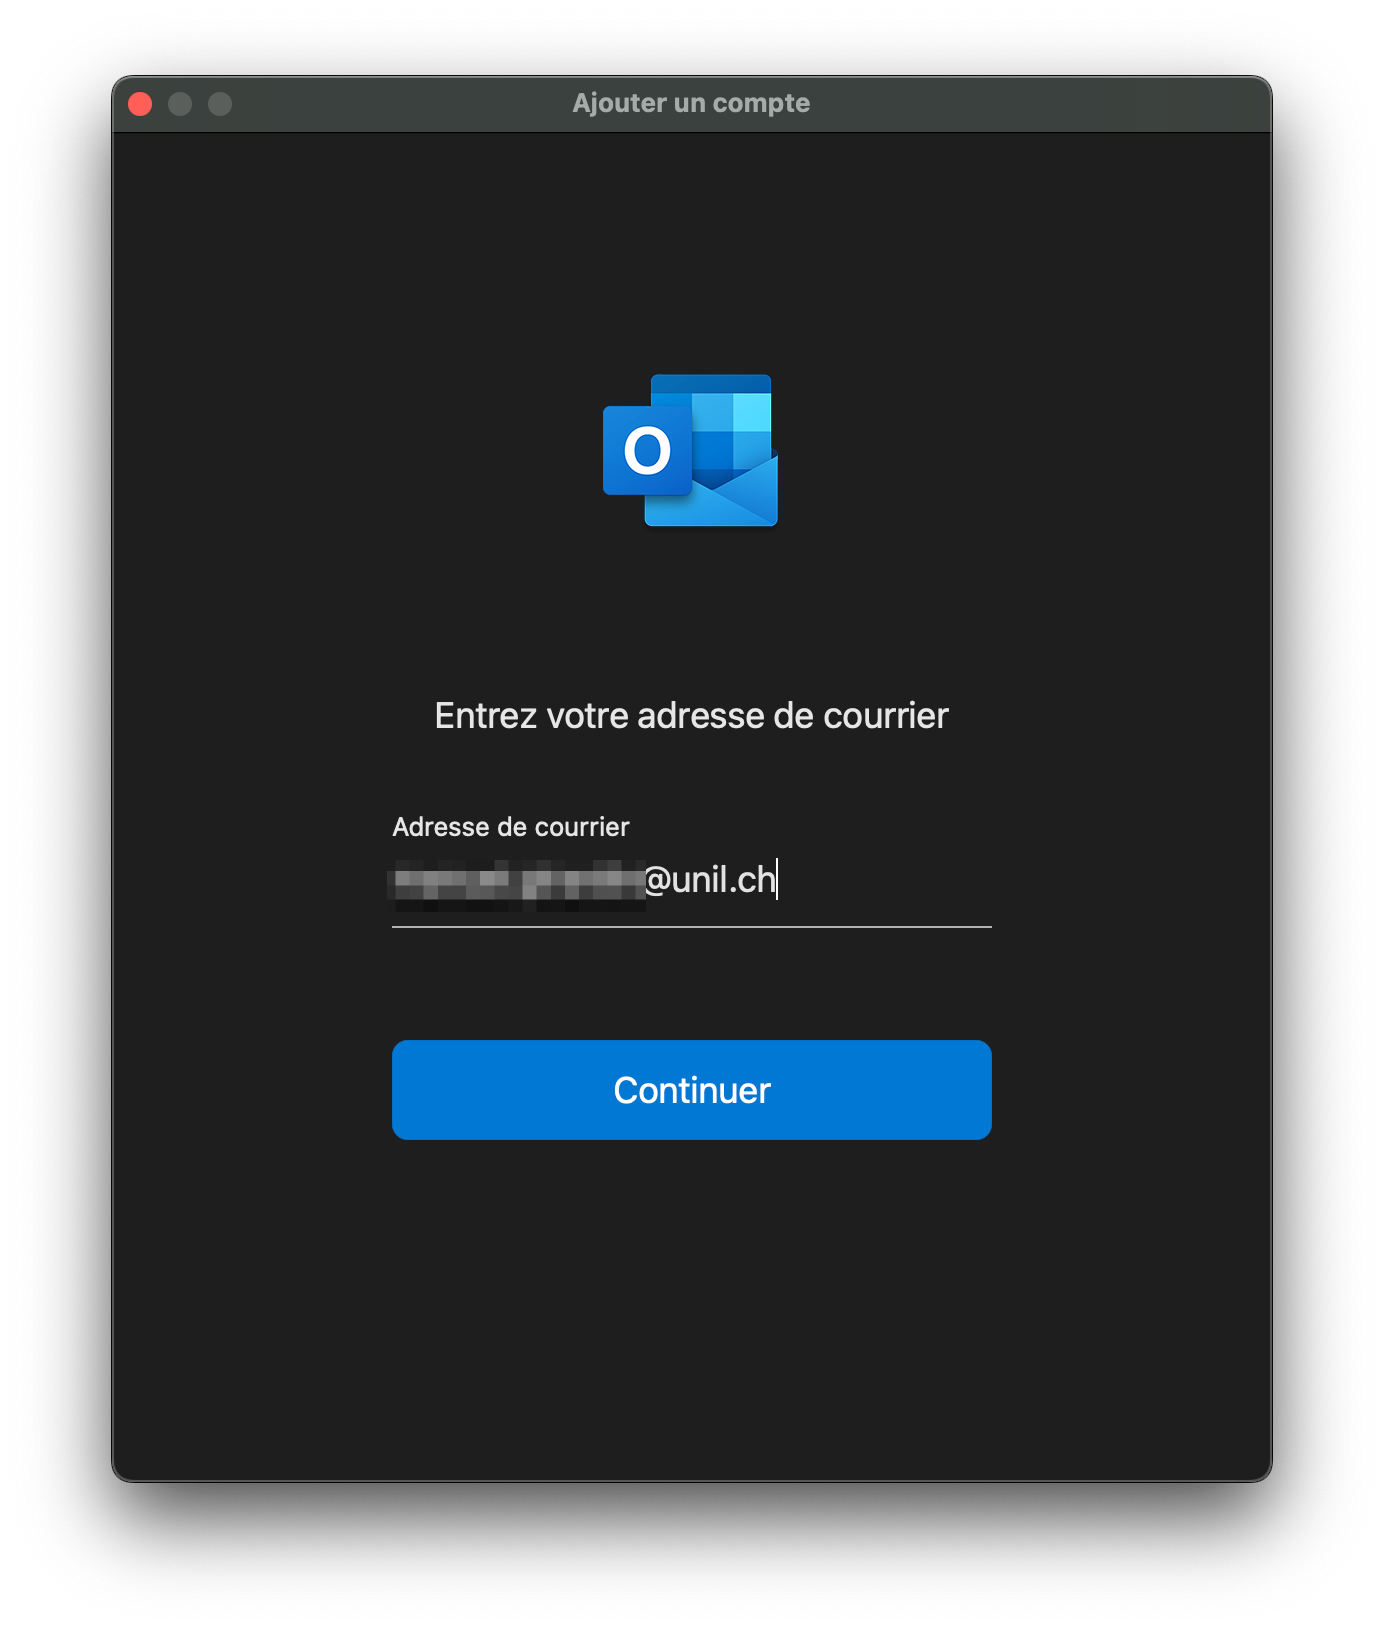Click the light-blue calendar grid in the logo

(x=731, y=430)
